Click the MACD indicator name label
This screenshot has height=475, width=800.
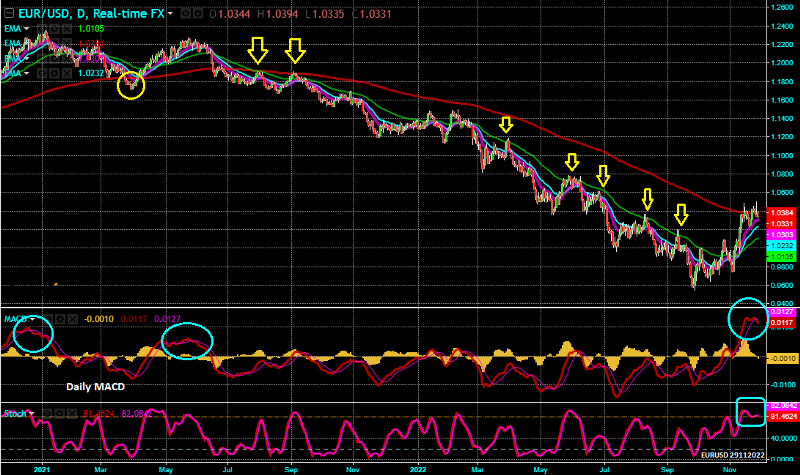coord(15,319)
